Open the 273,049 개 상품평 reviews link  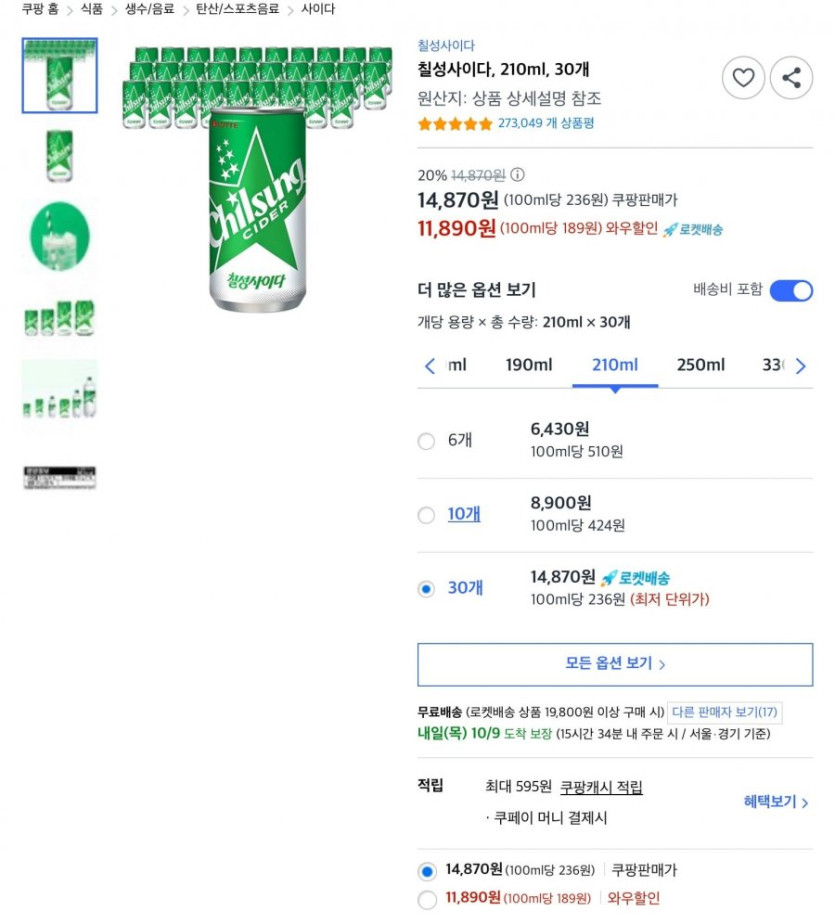point(546,124)
